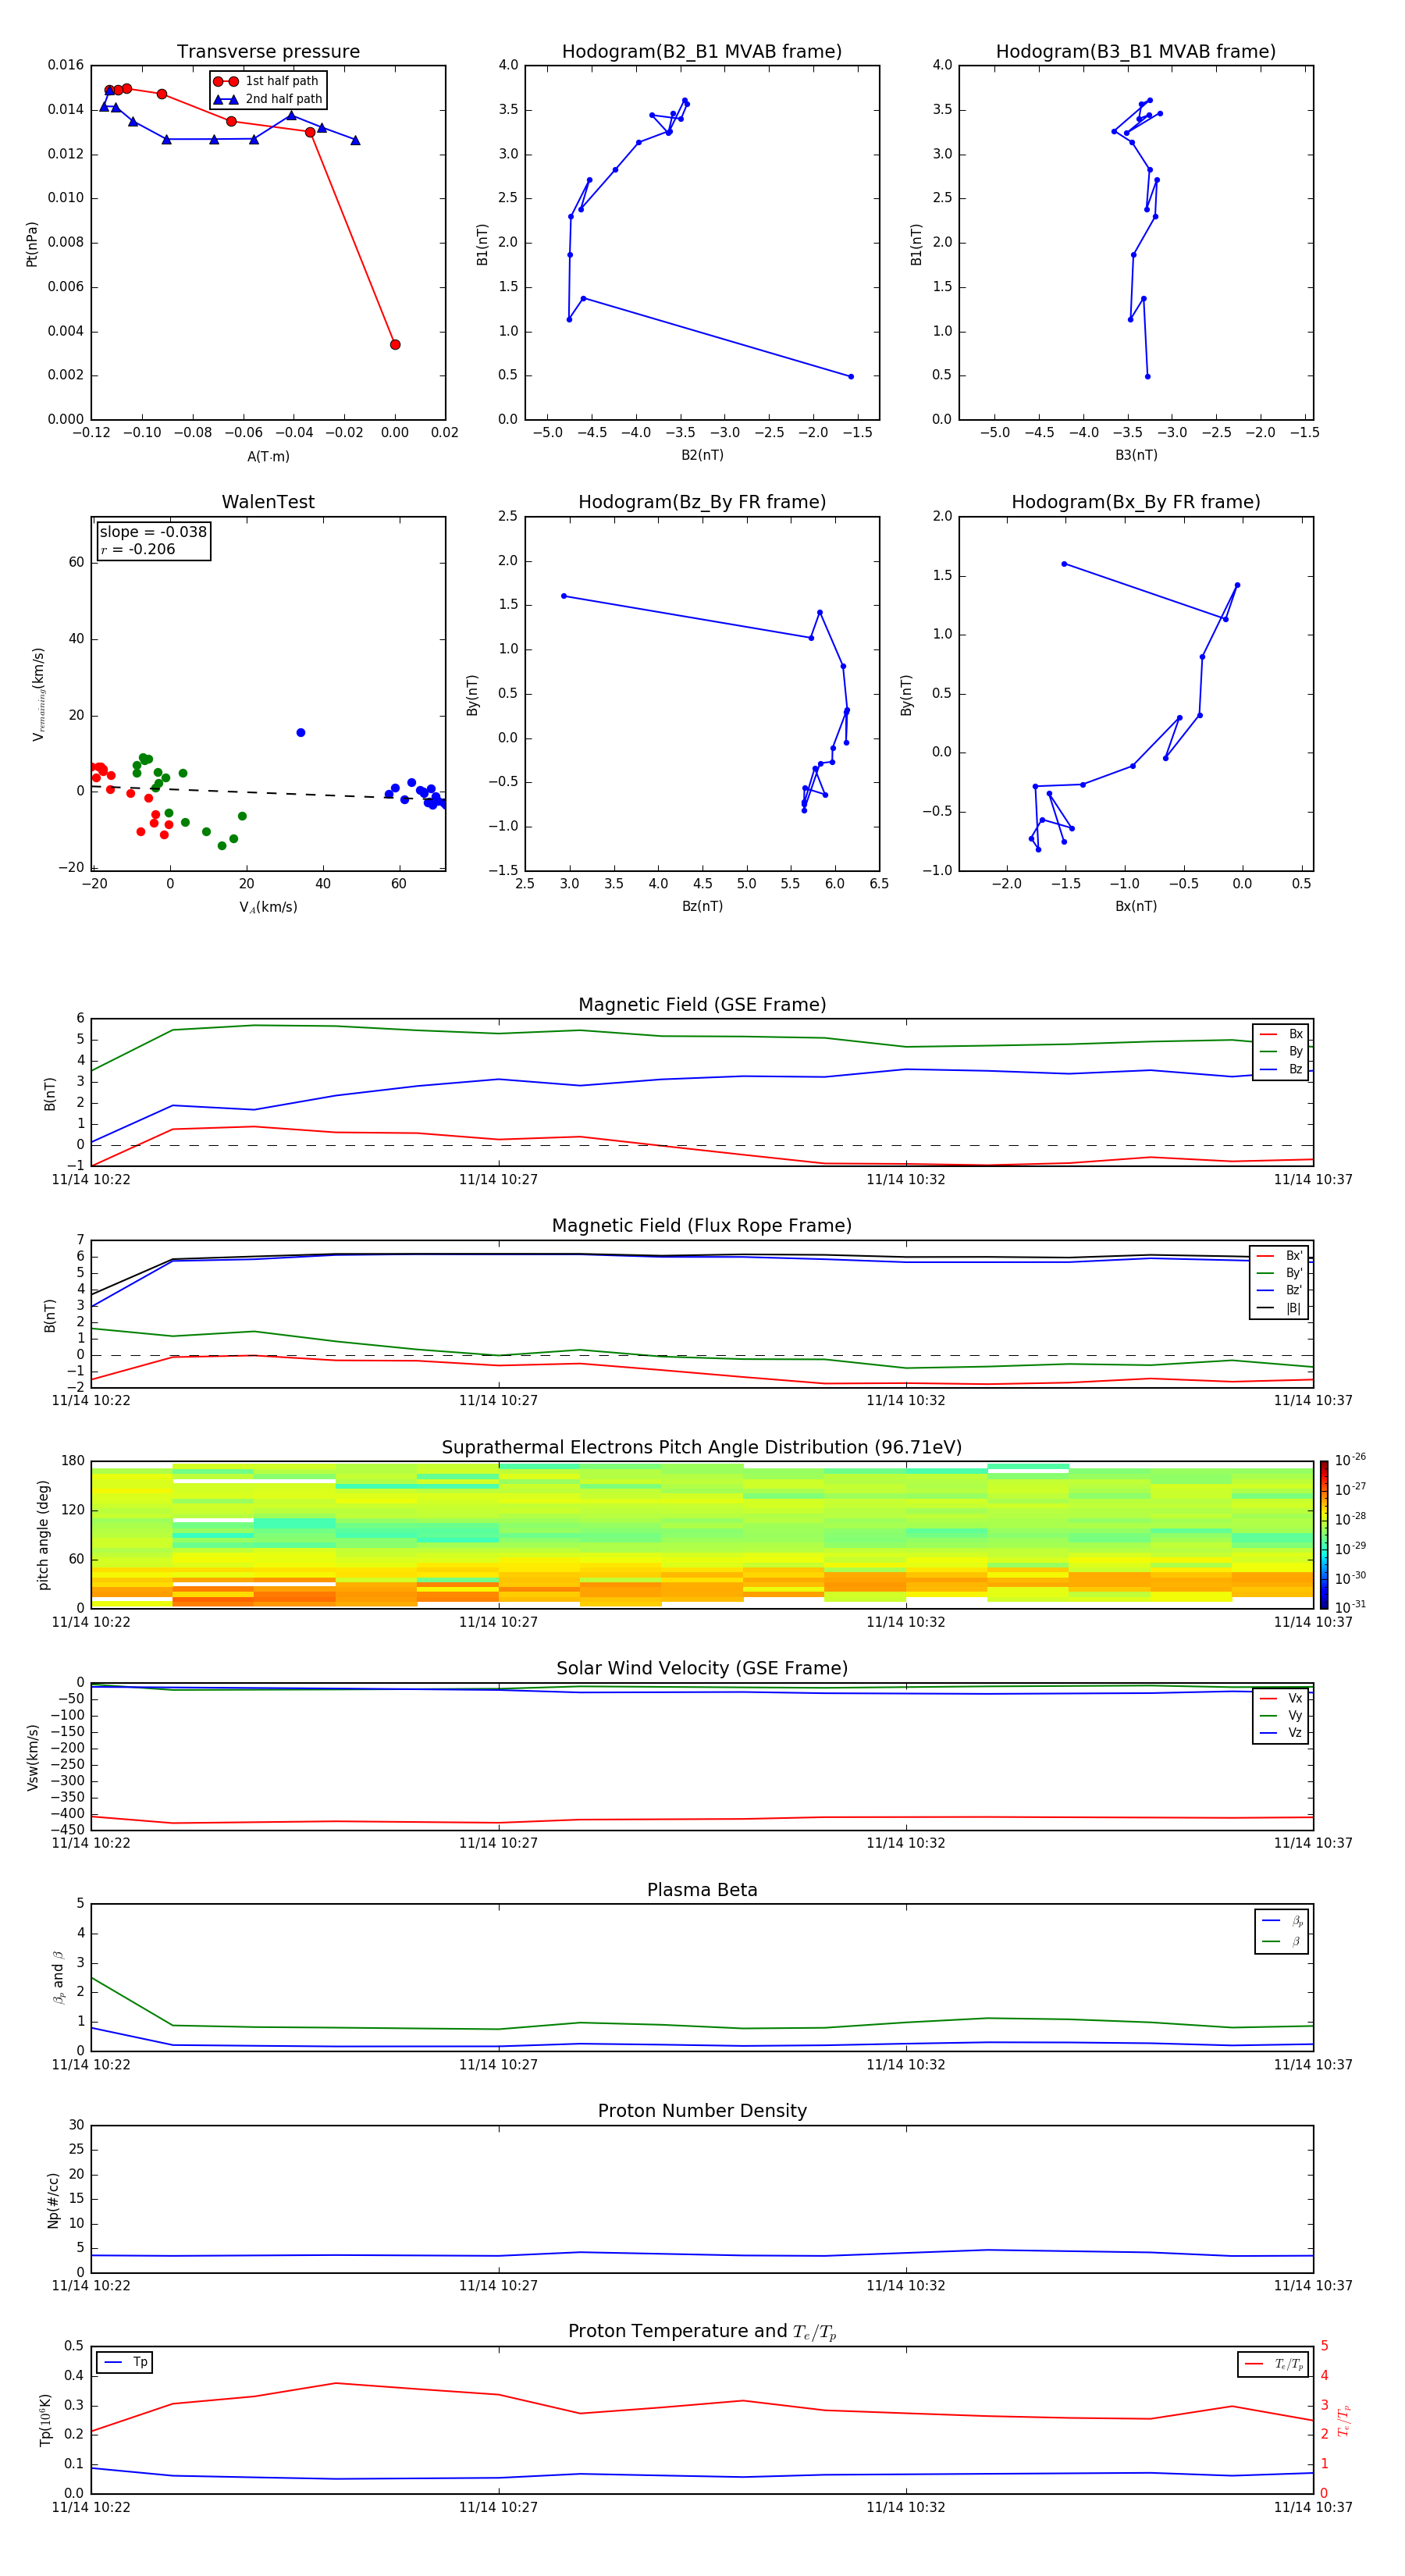The width and height of the screenshot is (1405, 2576).
Task: Click the 'Hodogram(Bx_By FR frame)' title
Action: [x=1136, y=502]
